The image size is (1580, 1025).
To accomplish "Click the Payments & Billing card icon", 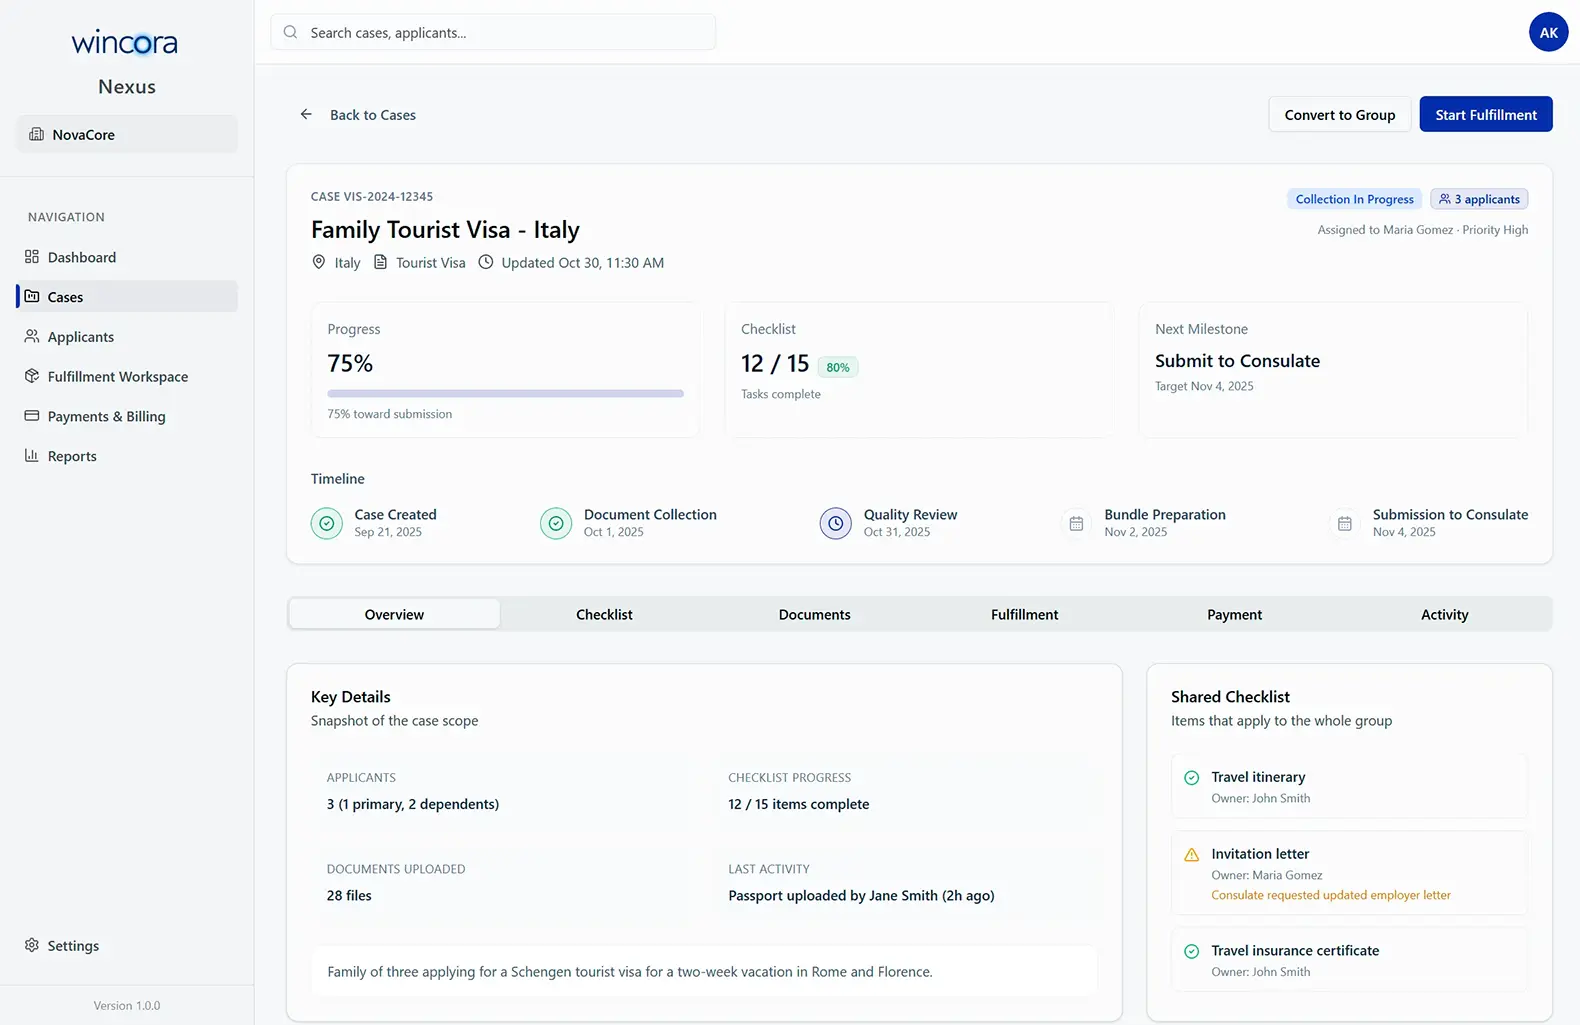I will (32, 416).
